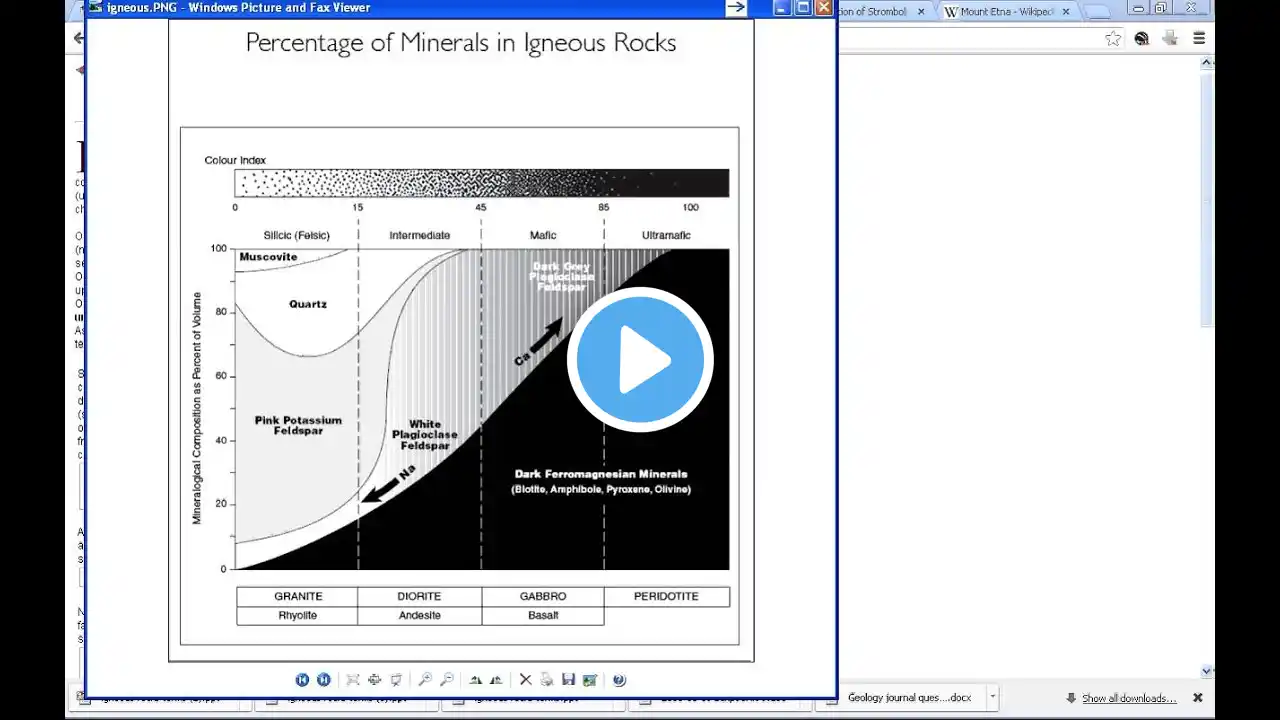Click the Quartz label in the diagram
Screen dimensions: 1280x720
pyautogui.click(x=308, y=304)
